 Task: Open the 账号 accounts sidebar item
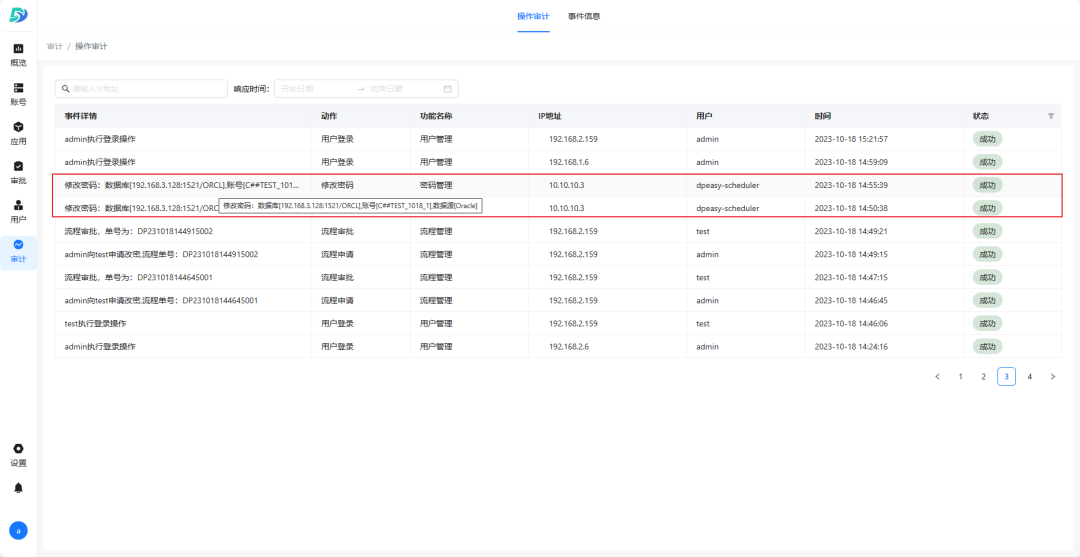(19, 94)
